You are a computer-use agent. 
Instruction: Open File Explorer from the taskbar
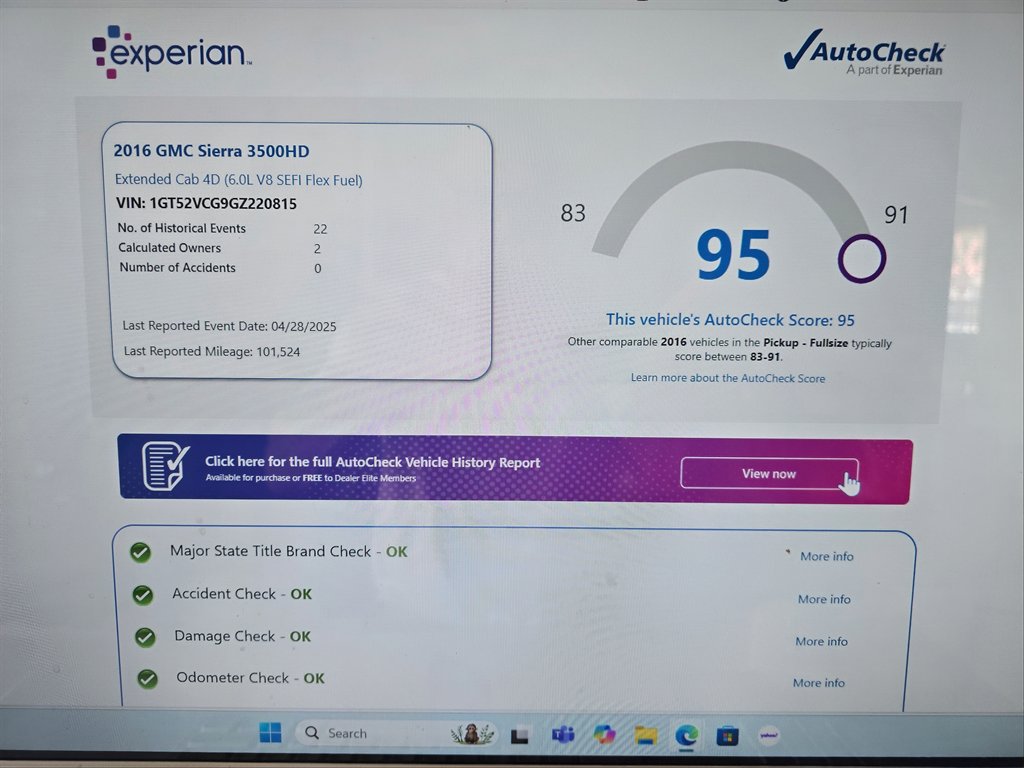tap(645, 736)
